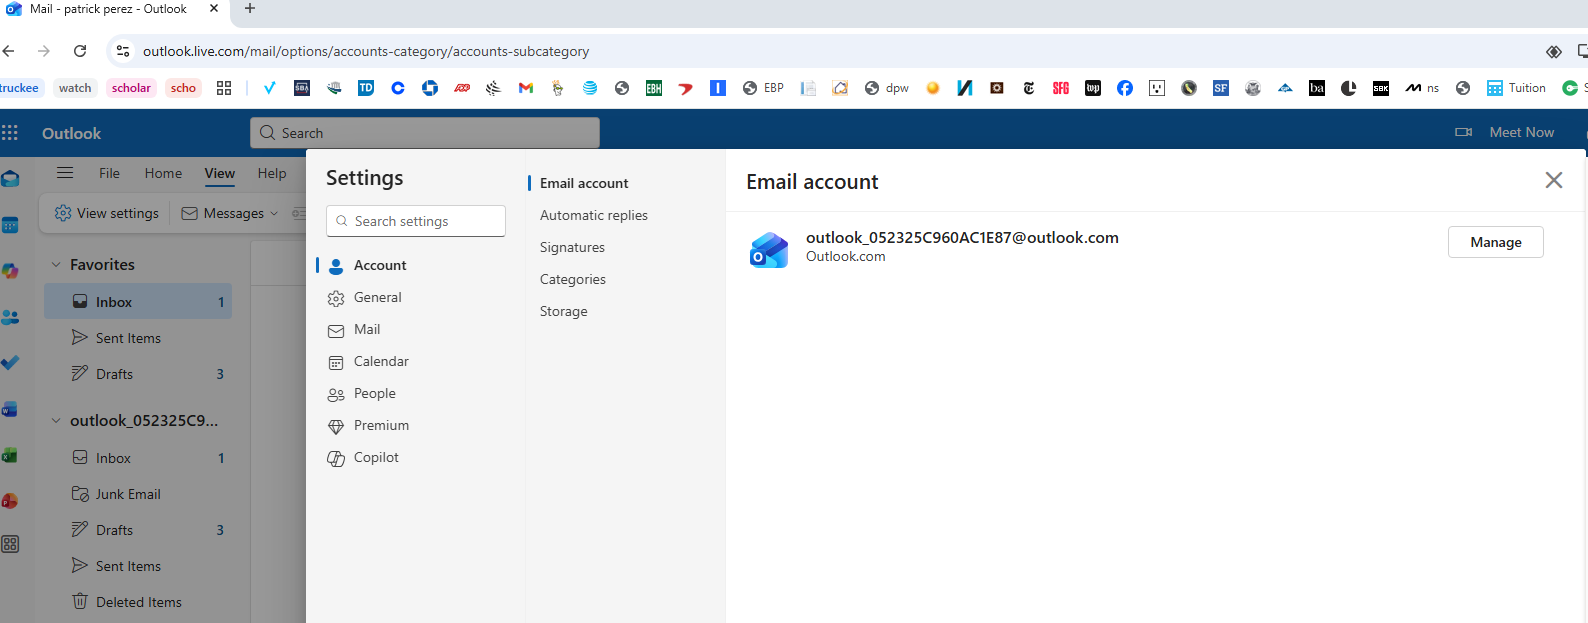Open the Messages dropdown in View ribbon
The height and width of the screenshot is (623, 1588).
pos(230,213)
